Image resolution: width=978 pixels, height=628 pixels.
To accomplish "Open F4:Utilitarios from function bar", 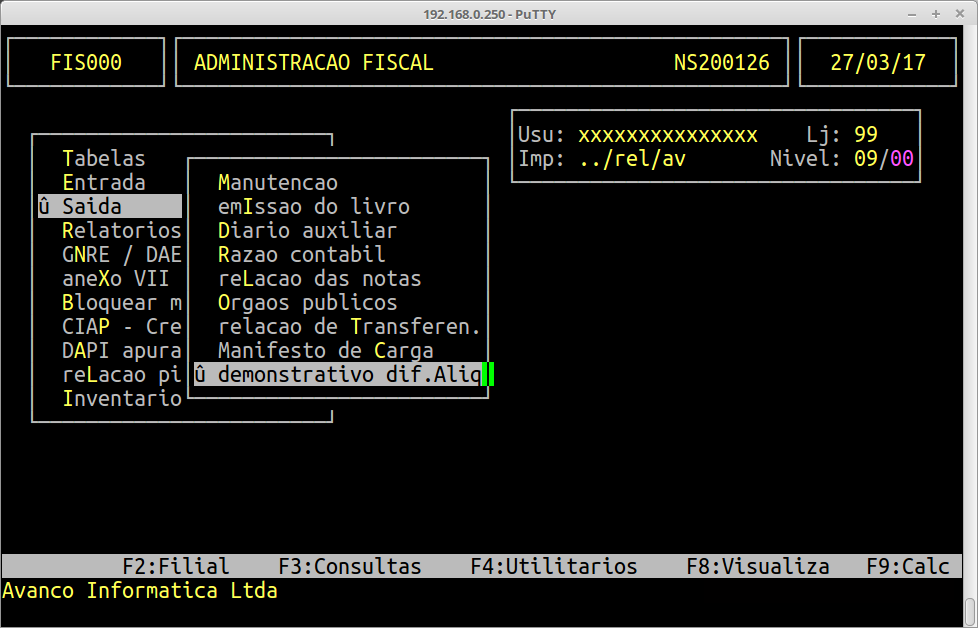I will click(x=554, y=567).
